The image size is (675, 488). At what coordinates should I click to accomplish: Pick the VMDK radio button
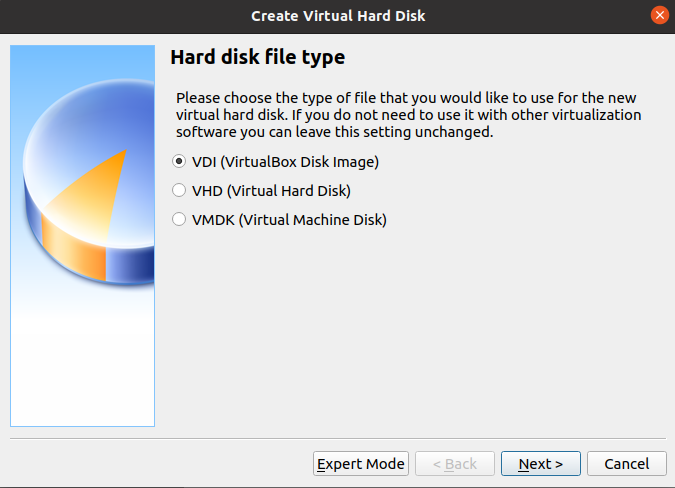point(179,219)
